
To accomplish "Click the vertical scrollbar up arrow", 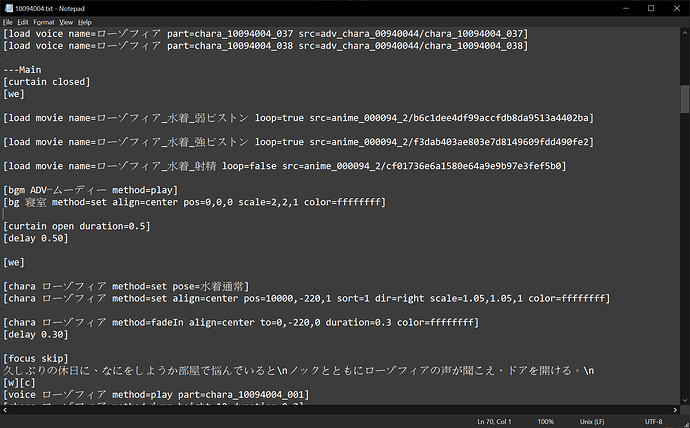I will 685,32.
